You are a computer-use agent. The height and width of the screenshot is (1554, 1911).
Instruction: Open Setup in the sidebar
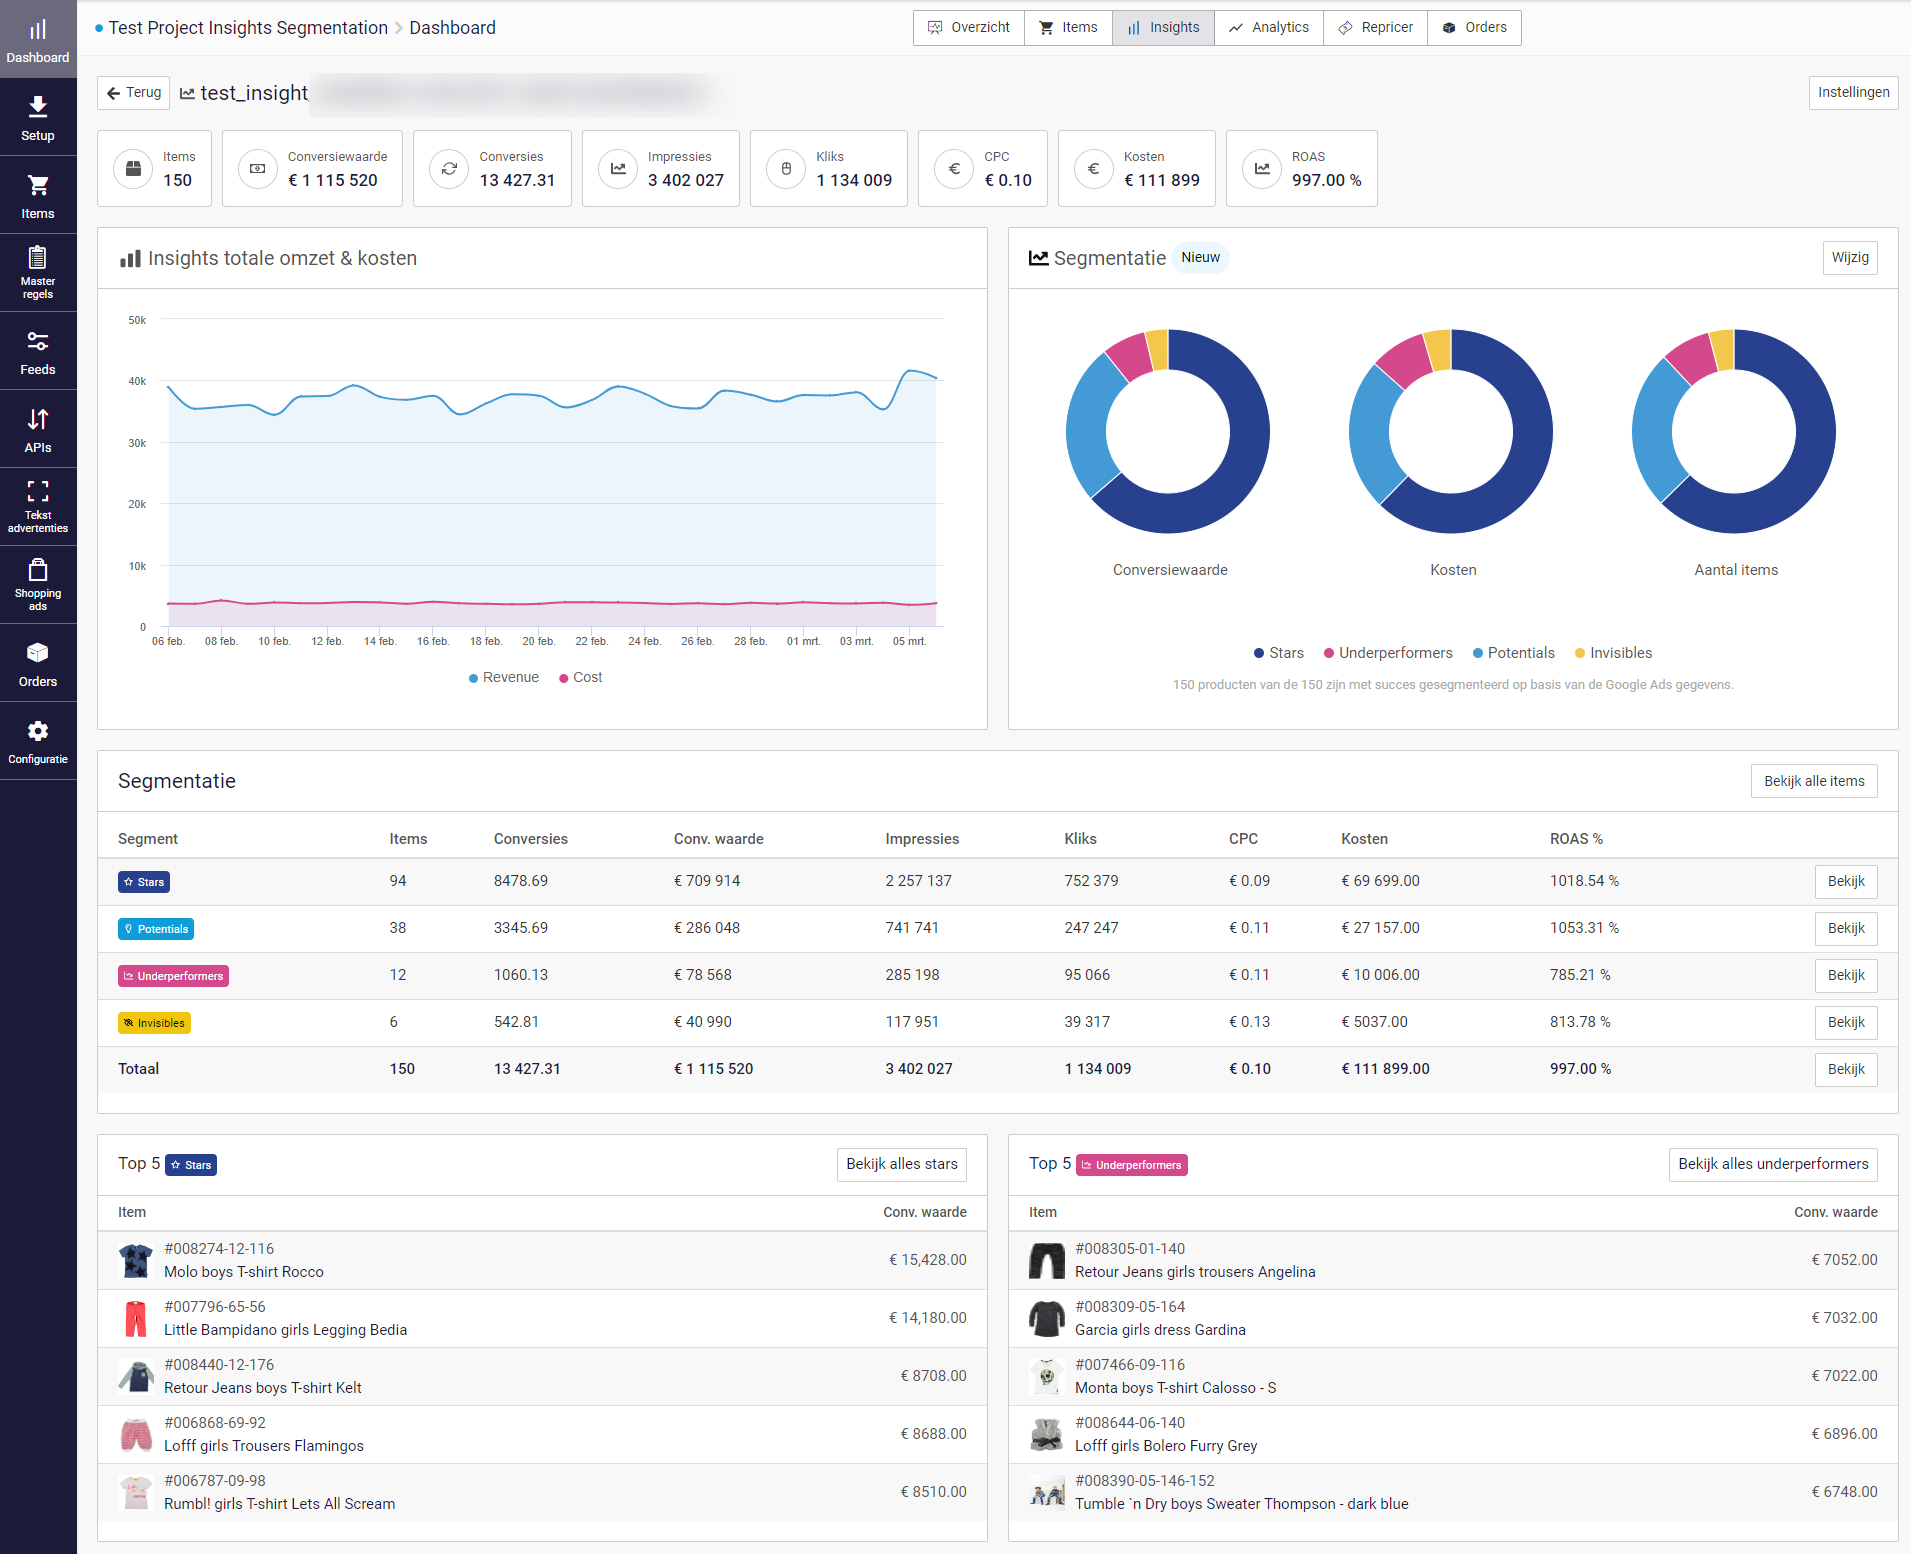[38, 118]
